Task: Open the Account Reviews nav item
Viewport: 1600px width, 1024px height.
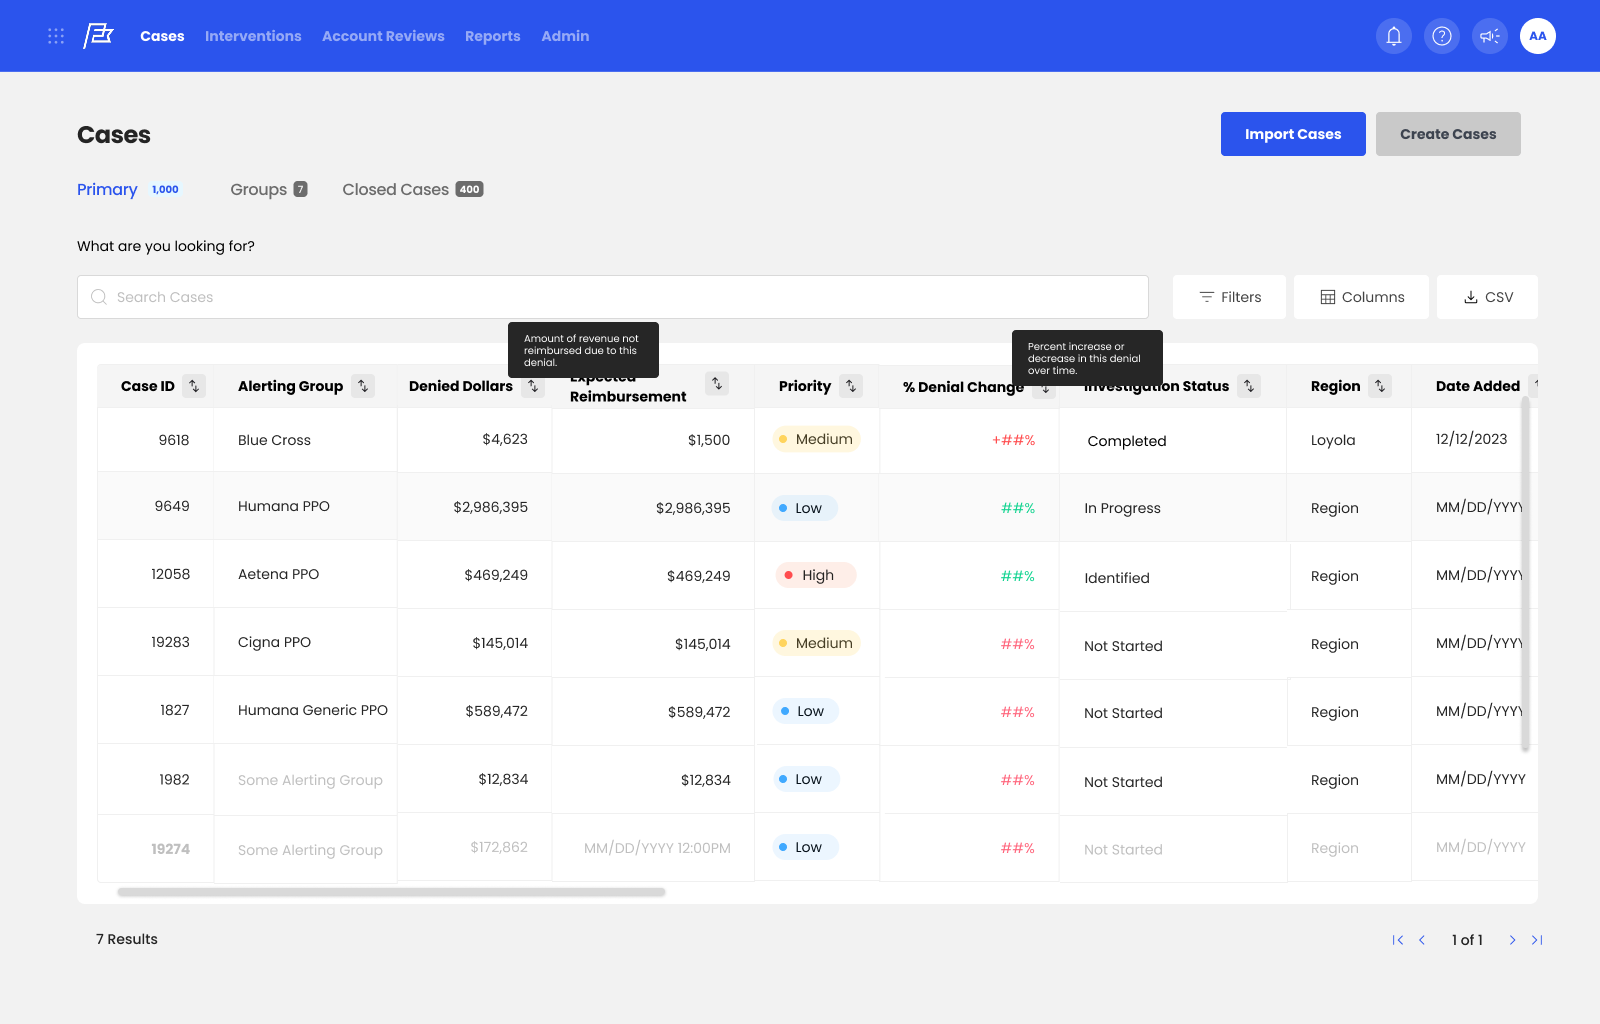Action: coord(383,36)
